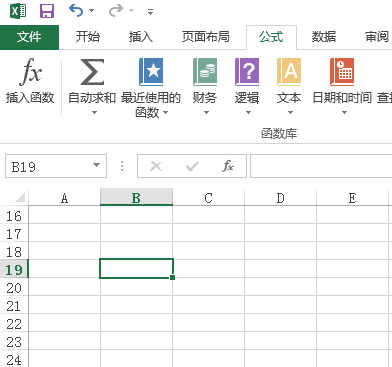Open the 文件 (File) tab
The width and height of the screenshot is (392, 367).
[29, 37]
